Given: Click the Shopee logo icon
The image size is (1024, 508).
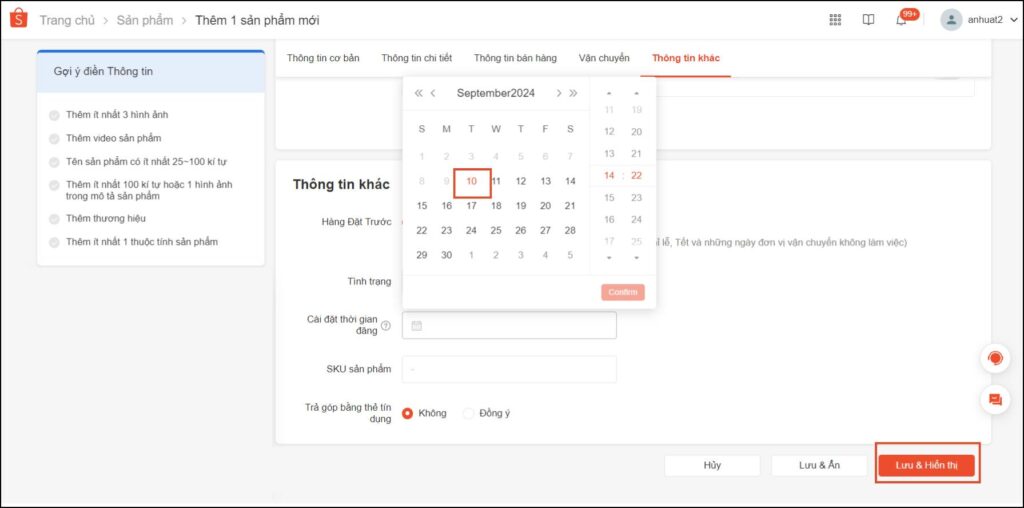Looking at the screenshot, I should 18,20.
